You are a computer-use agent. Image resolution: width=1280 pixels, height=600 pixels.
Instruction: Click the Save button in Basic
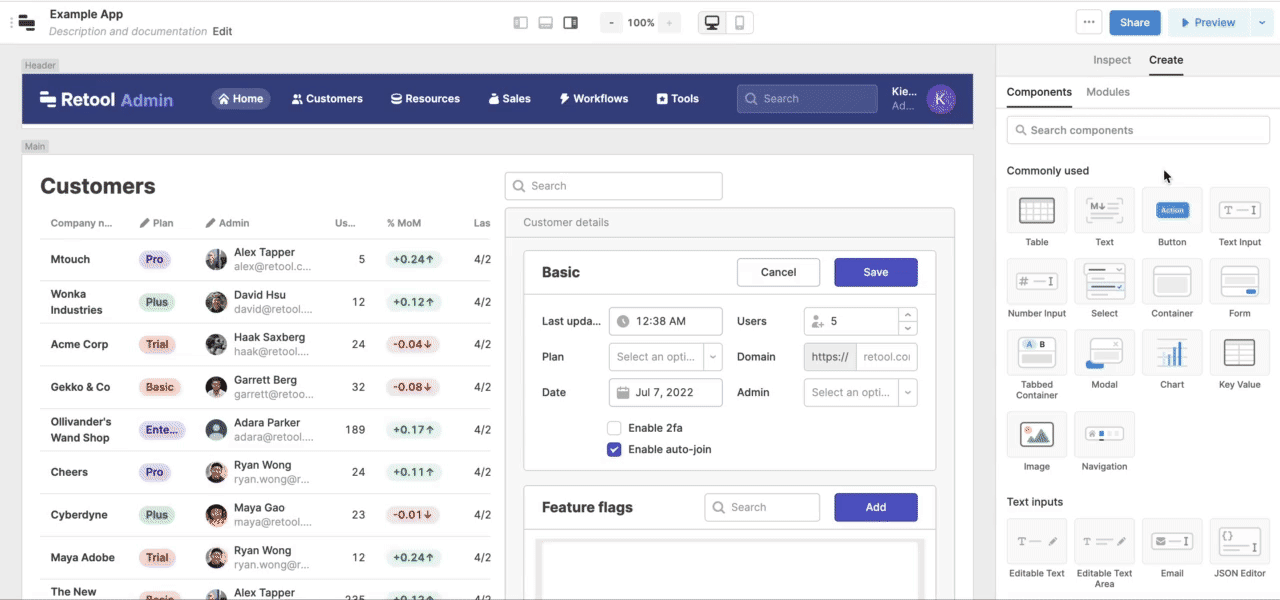tap(876, 272)
